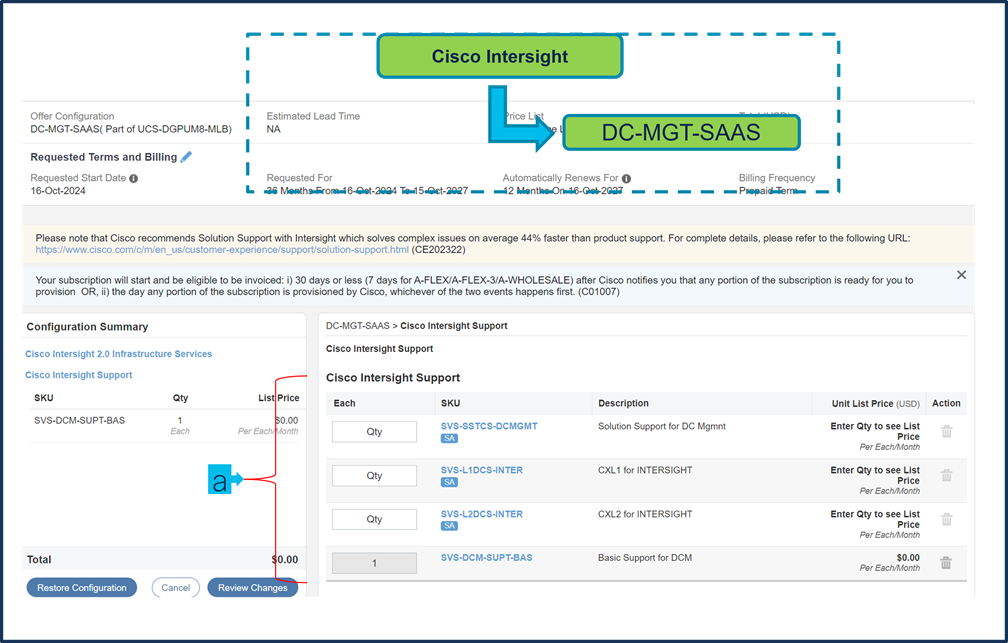This screenshot has width=1008, height=643.
Task: Click Qty field for SVS-SSTCS-DCMGMT
Action: click(x=374, y=431)
